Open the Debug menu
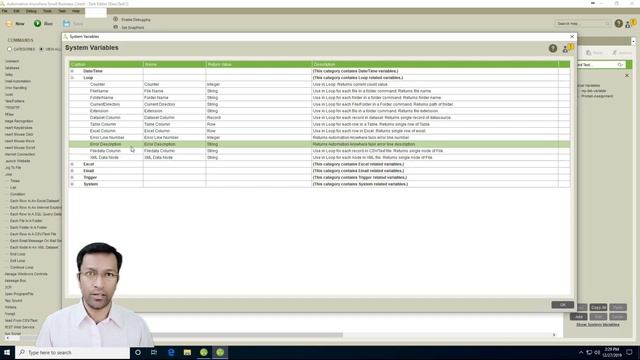This screenshot has width=640, height=360. [31, 11]
